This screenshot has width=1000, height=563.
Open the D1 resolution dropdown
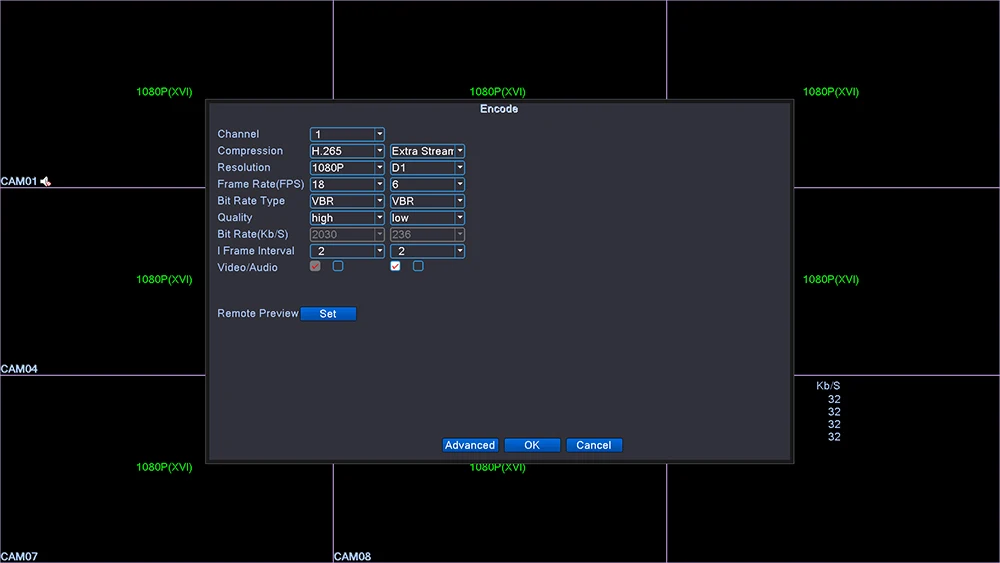(x=427, y=168)
